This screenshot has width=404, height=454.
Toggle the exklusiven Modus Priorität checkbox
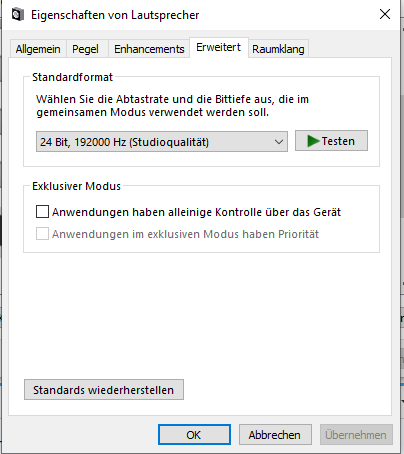(42, 234)
